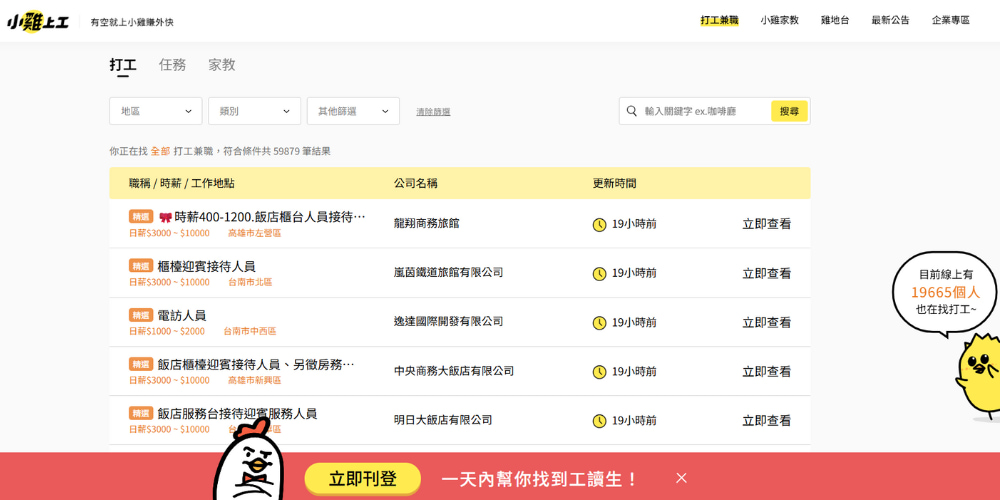Click clock icon in 龍翔商務旅館 row
The image size is (1000, 500).
(x=600, y=224)
